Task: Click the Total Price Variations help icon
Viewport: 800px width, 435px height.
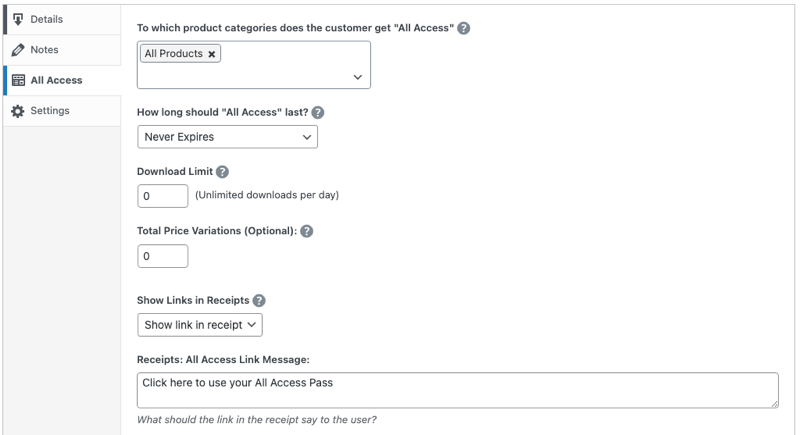Action: (307, 231)
